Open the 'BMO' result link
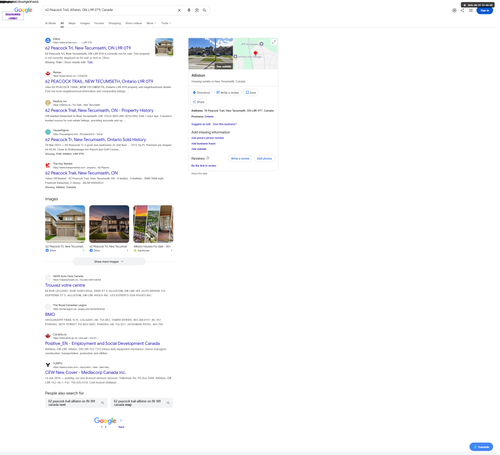The image size is (500, 455). tap(50, 314)
